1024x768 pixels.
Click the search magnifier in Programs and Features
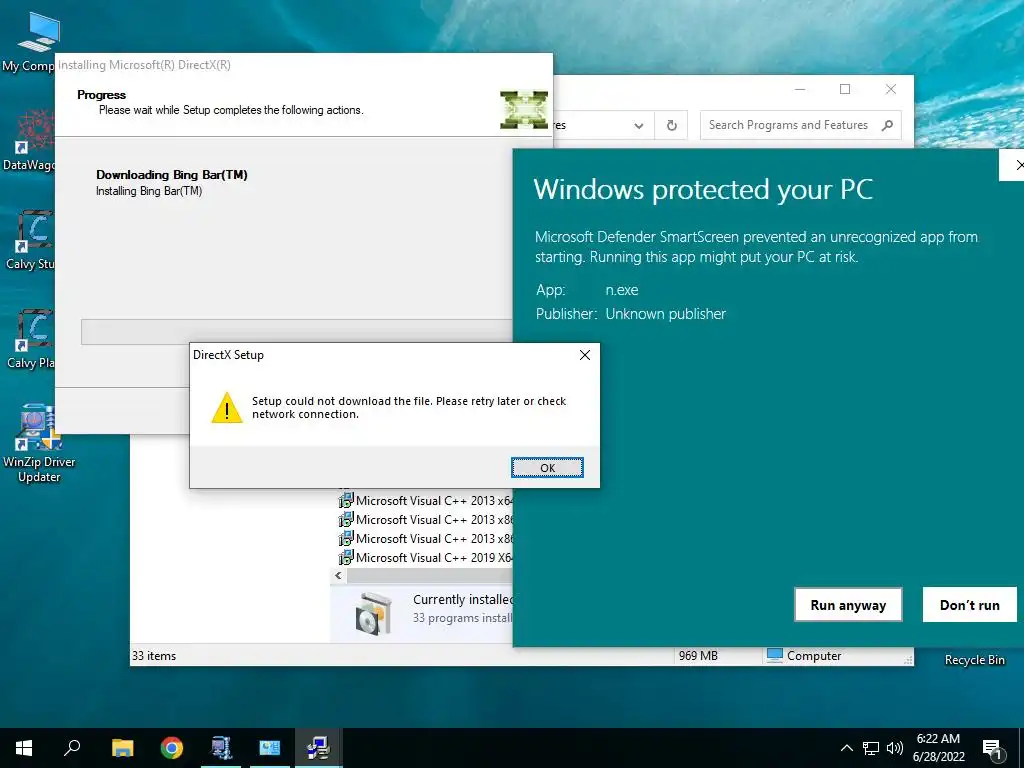pyautogui.click(x=887, y=125)
